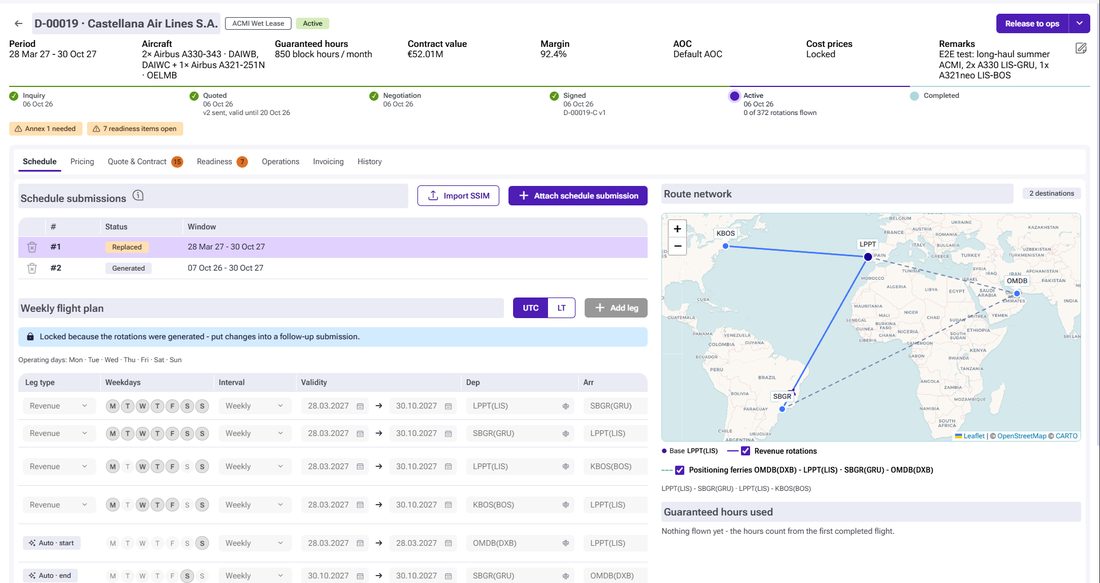The image size is (1100, 583).
Task: Switch to the Pricing tab
Action: 82,161
